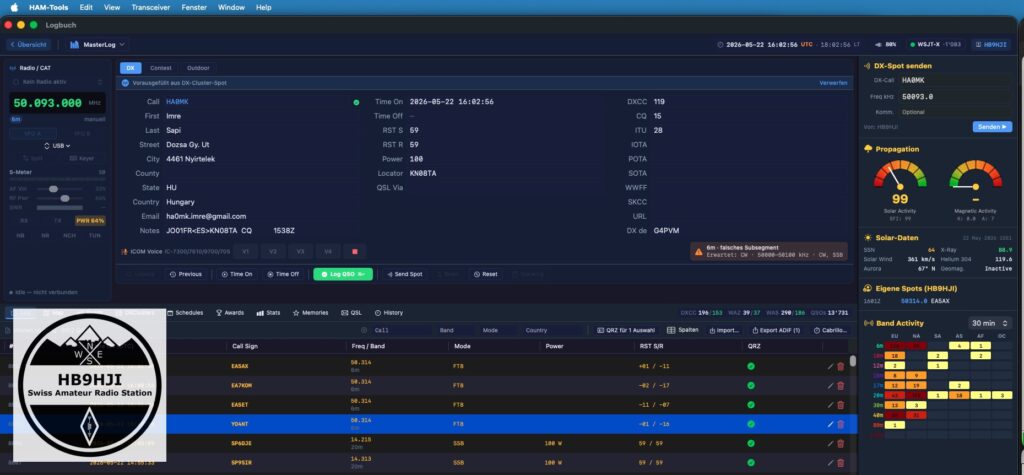Image resolution: width=1024 pixels, height=475 pixels.
Task: Open the Country filter dropdown
Action: (x=552, y=331)
